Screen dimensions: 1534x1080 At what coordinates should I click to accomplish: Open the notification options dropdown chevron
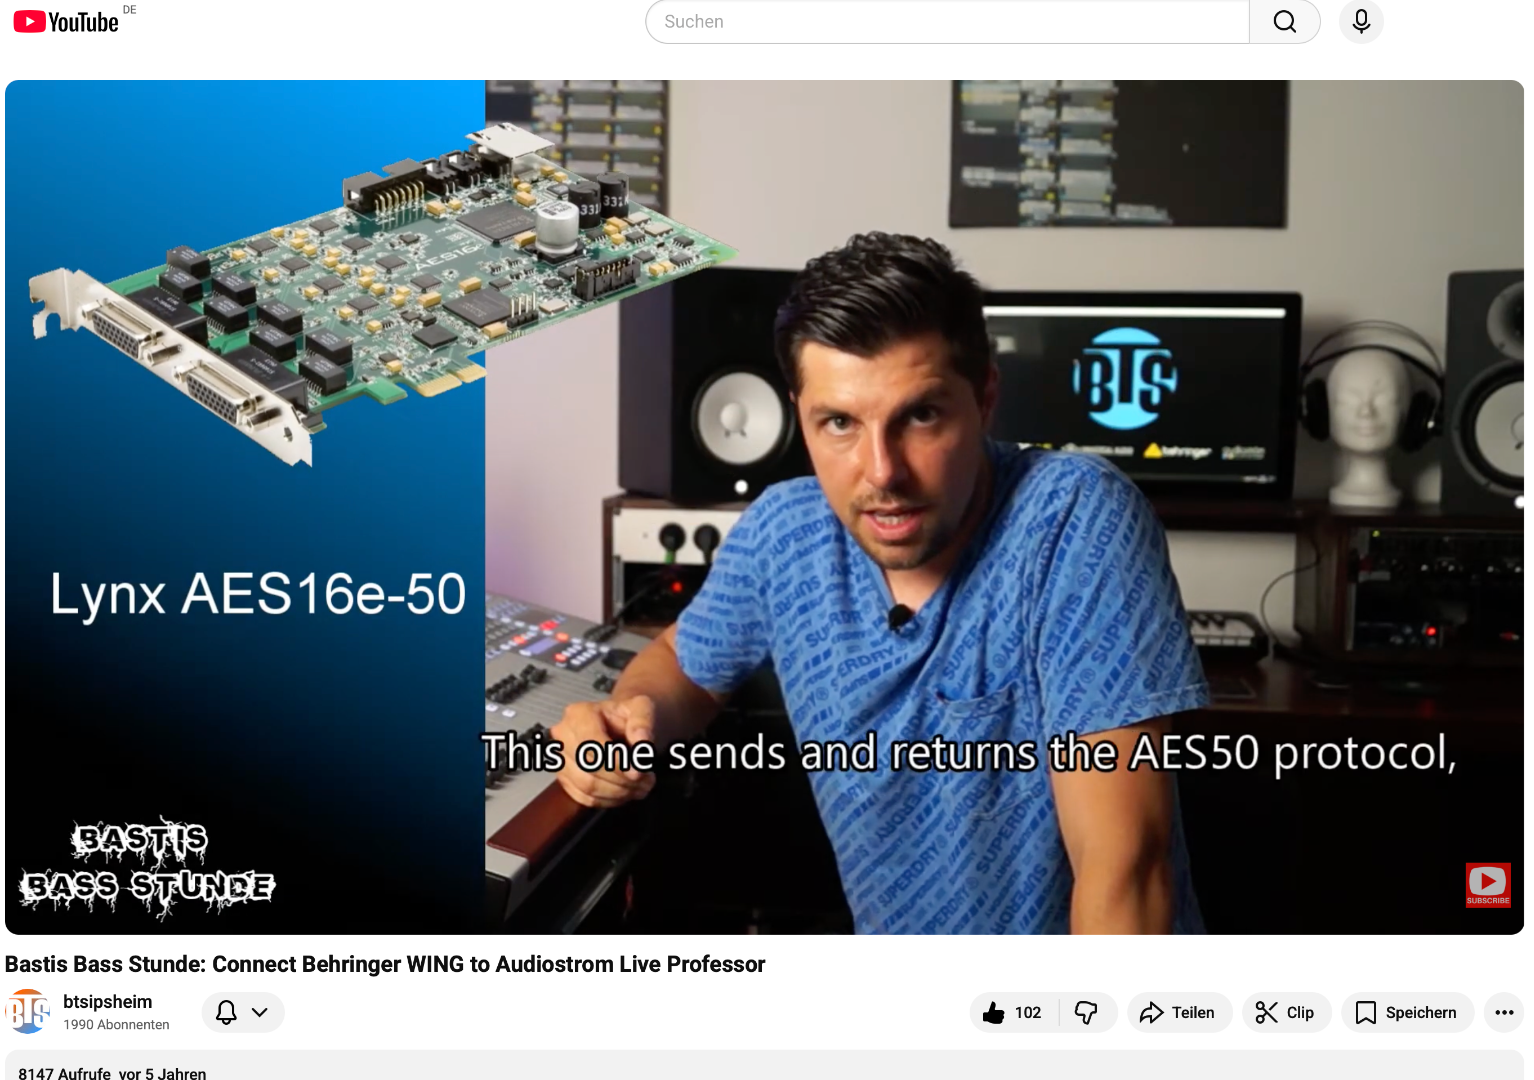pyautogui.click(x=260, y=1012)
